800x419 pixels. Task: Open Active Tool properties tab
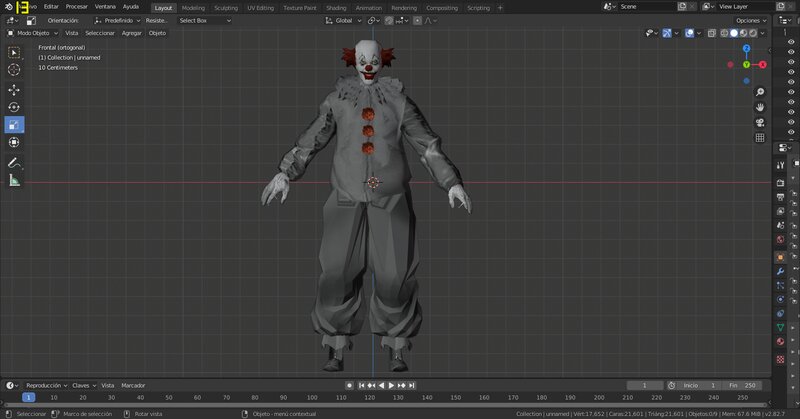click(x=780, y=165)
